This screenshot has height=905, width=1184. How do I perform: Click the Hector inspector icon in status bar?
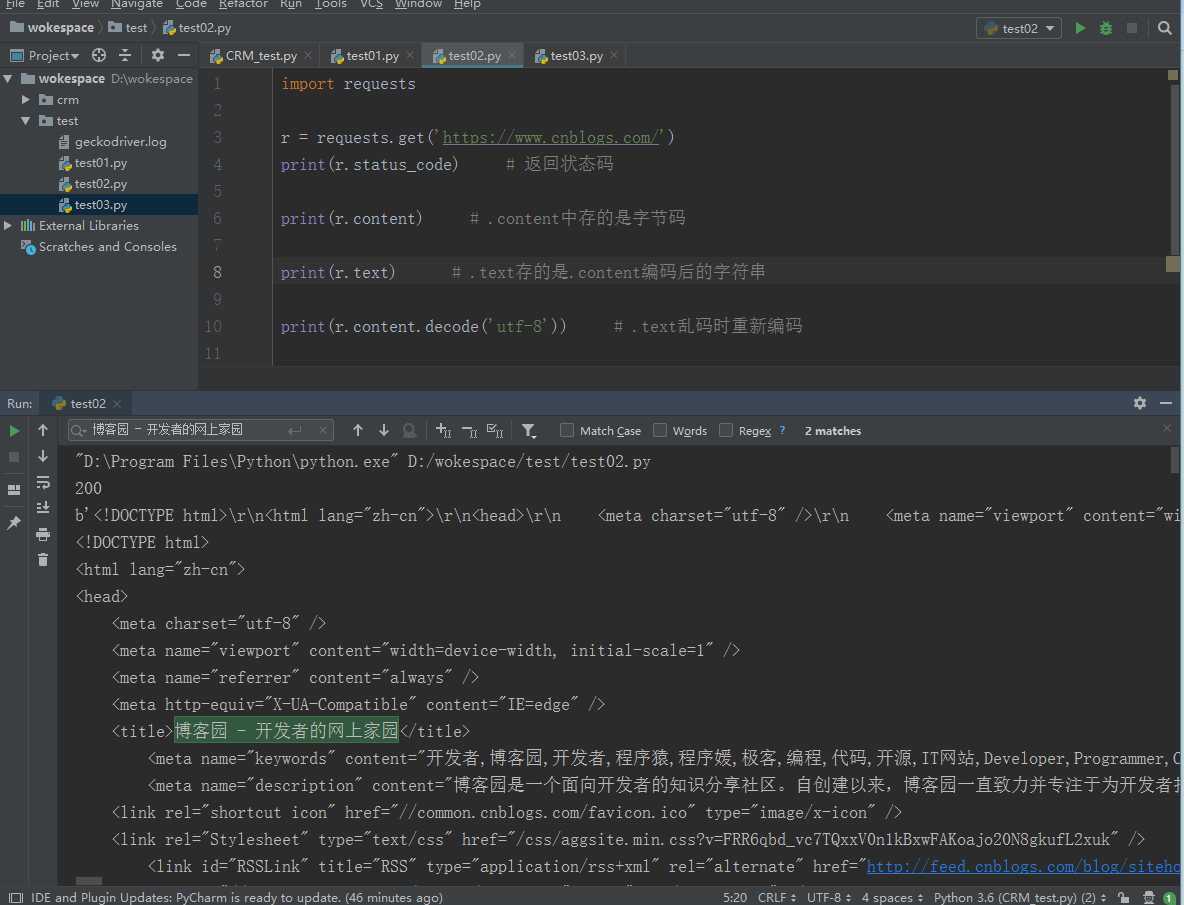tap(1149, 897)
